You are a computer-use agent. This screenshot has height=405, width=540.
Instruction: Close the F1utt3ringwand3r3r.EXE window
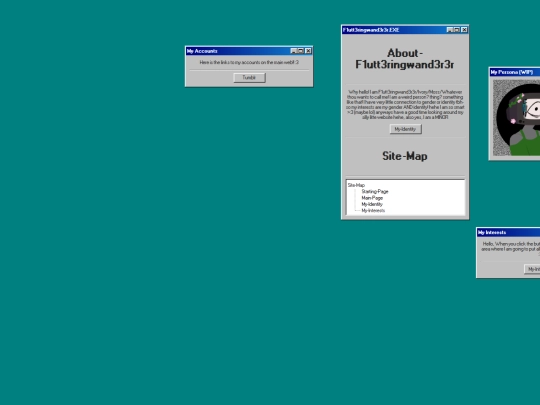pos(464,30)
